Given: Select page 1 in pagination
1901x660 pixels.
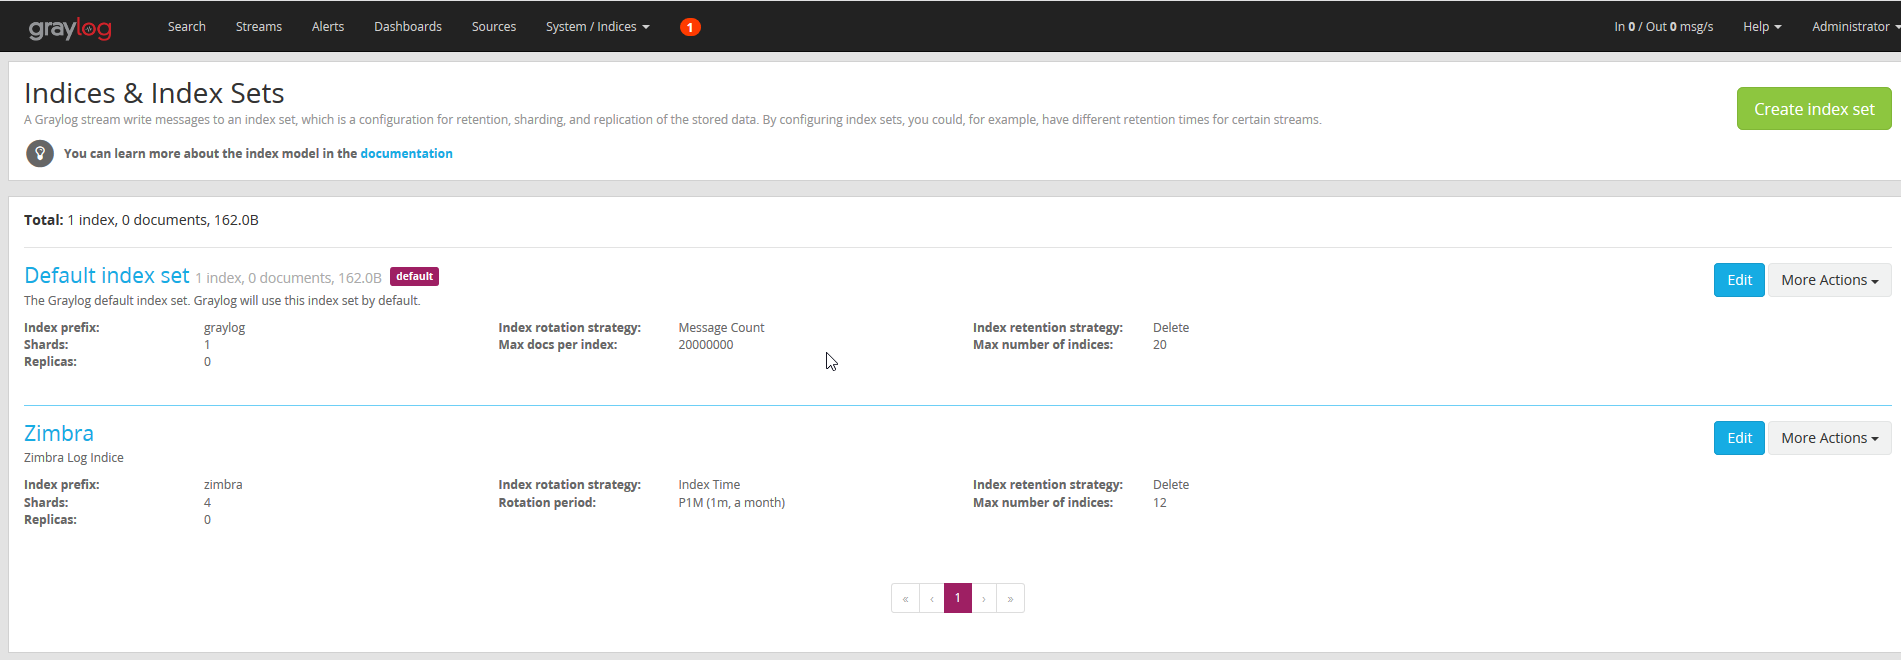Looking at the screenshot, I should point(958,598).
